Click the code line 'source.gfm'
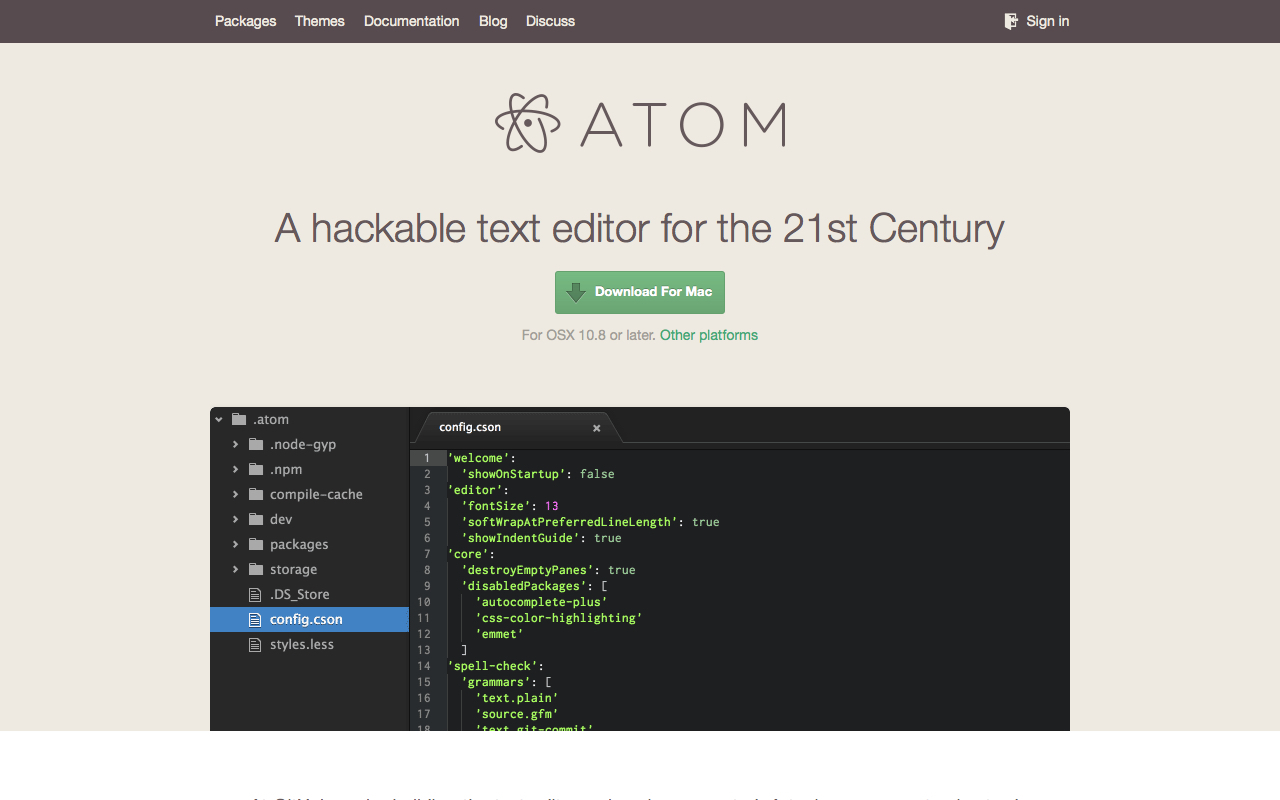This screenshot has width=1280, height=800. [516, 714]
